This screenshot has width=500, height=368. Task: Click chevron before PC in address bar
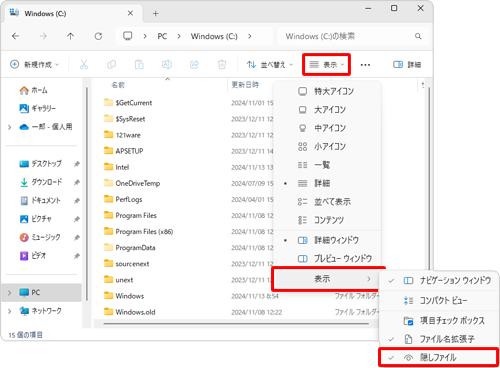pyautogui.click(x=145, y=36)
